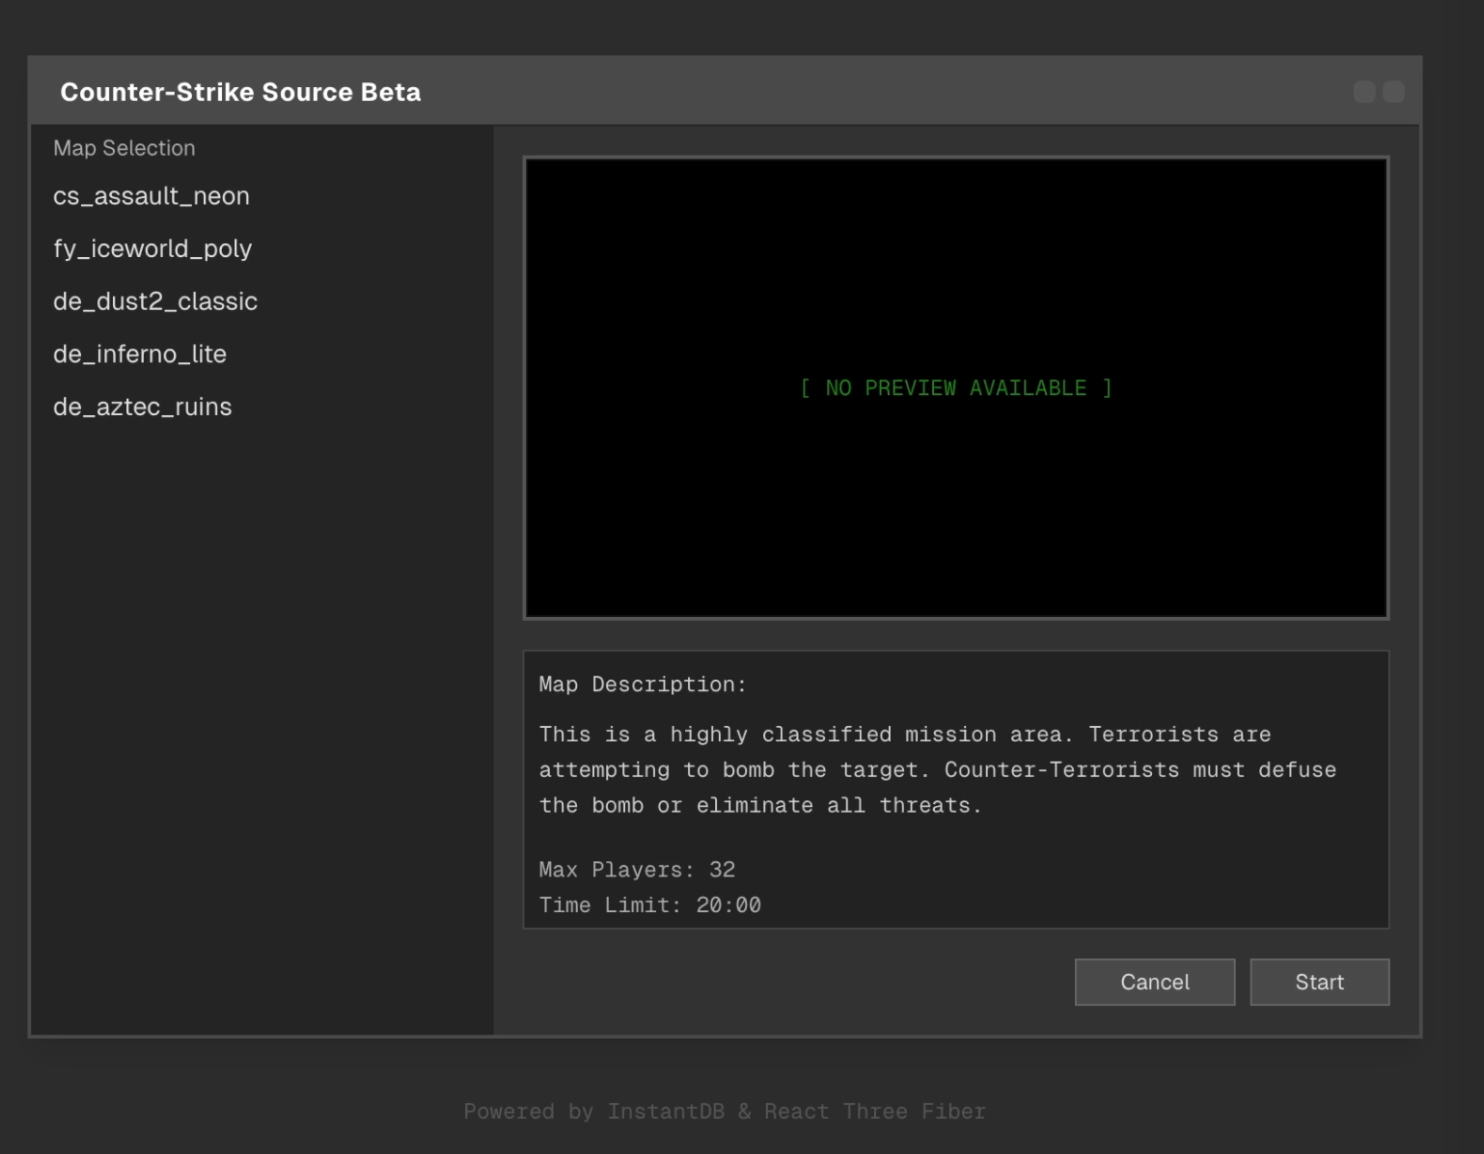Click InstantDB in the footer text
Image resolution: width=1484 pixels, height=1154 pixels.
click(x=666, y=1112)
